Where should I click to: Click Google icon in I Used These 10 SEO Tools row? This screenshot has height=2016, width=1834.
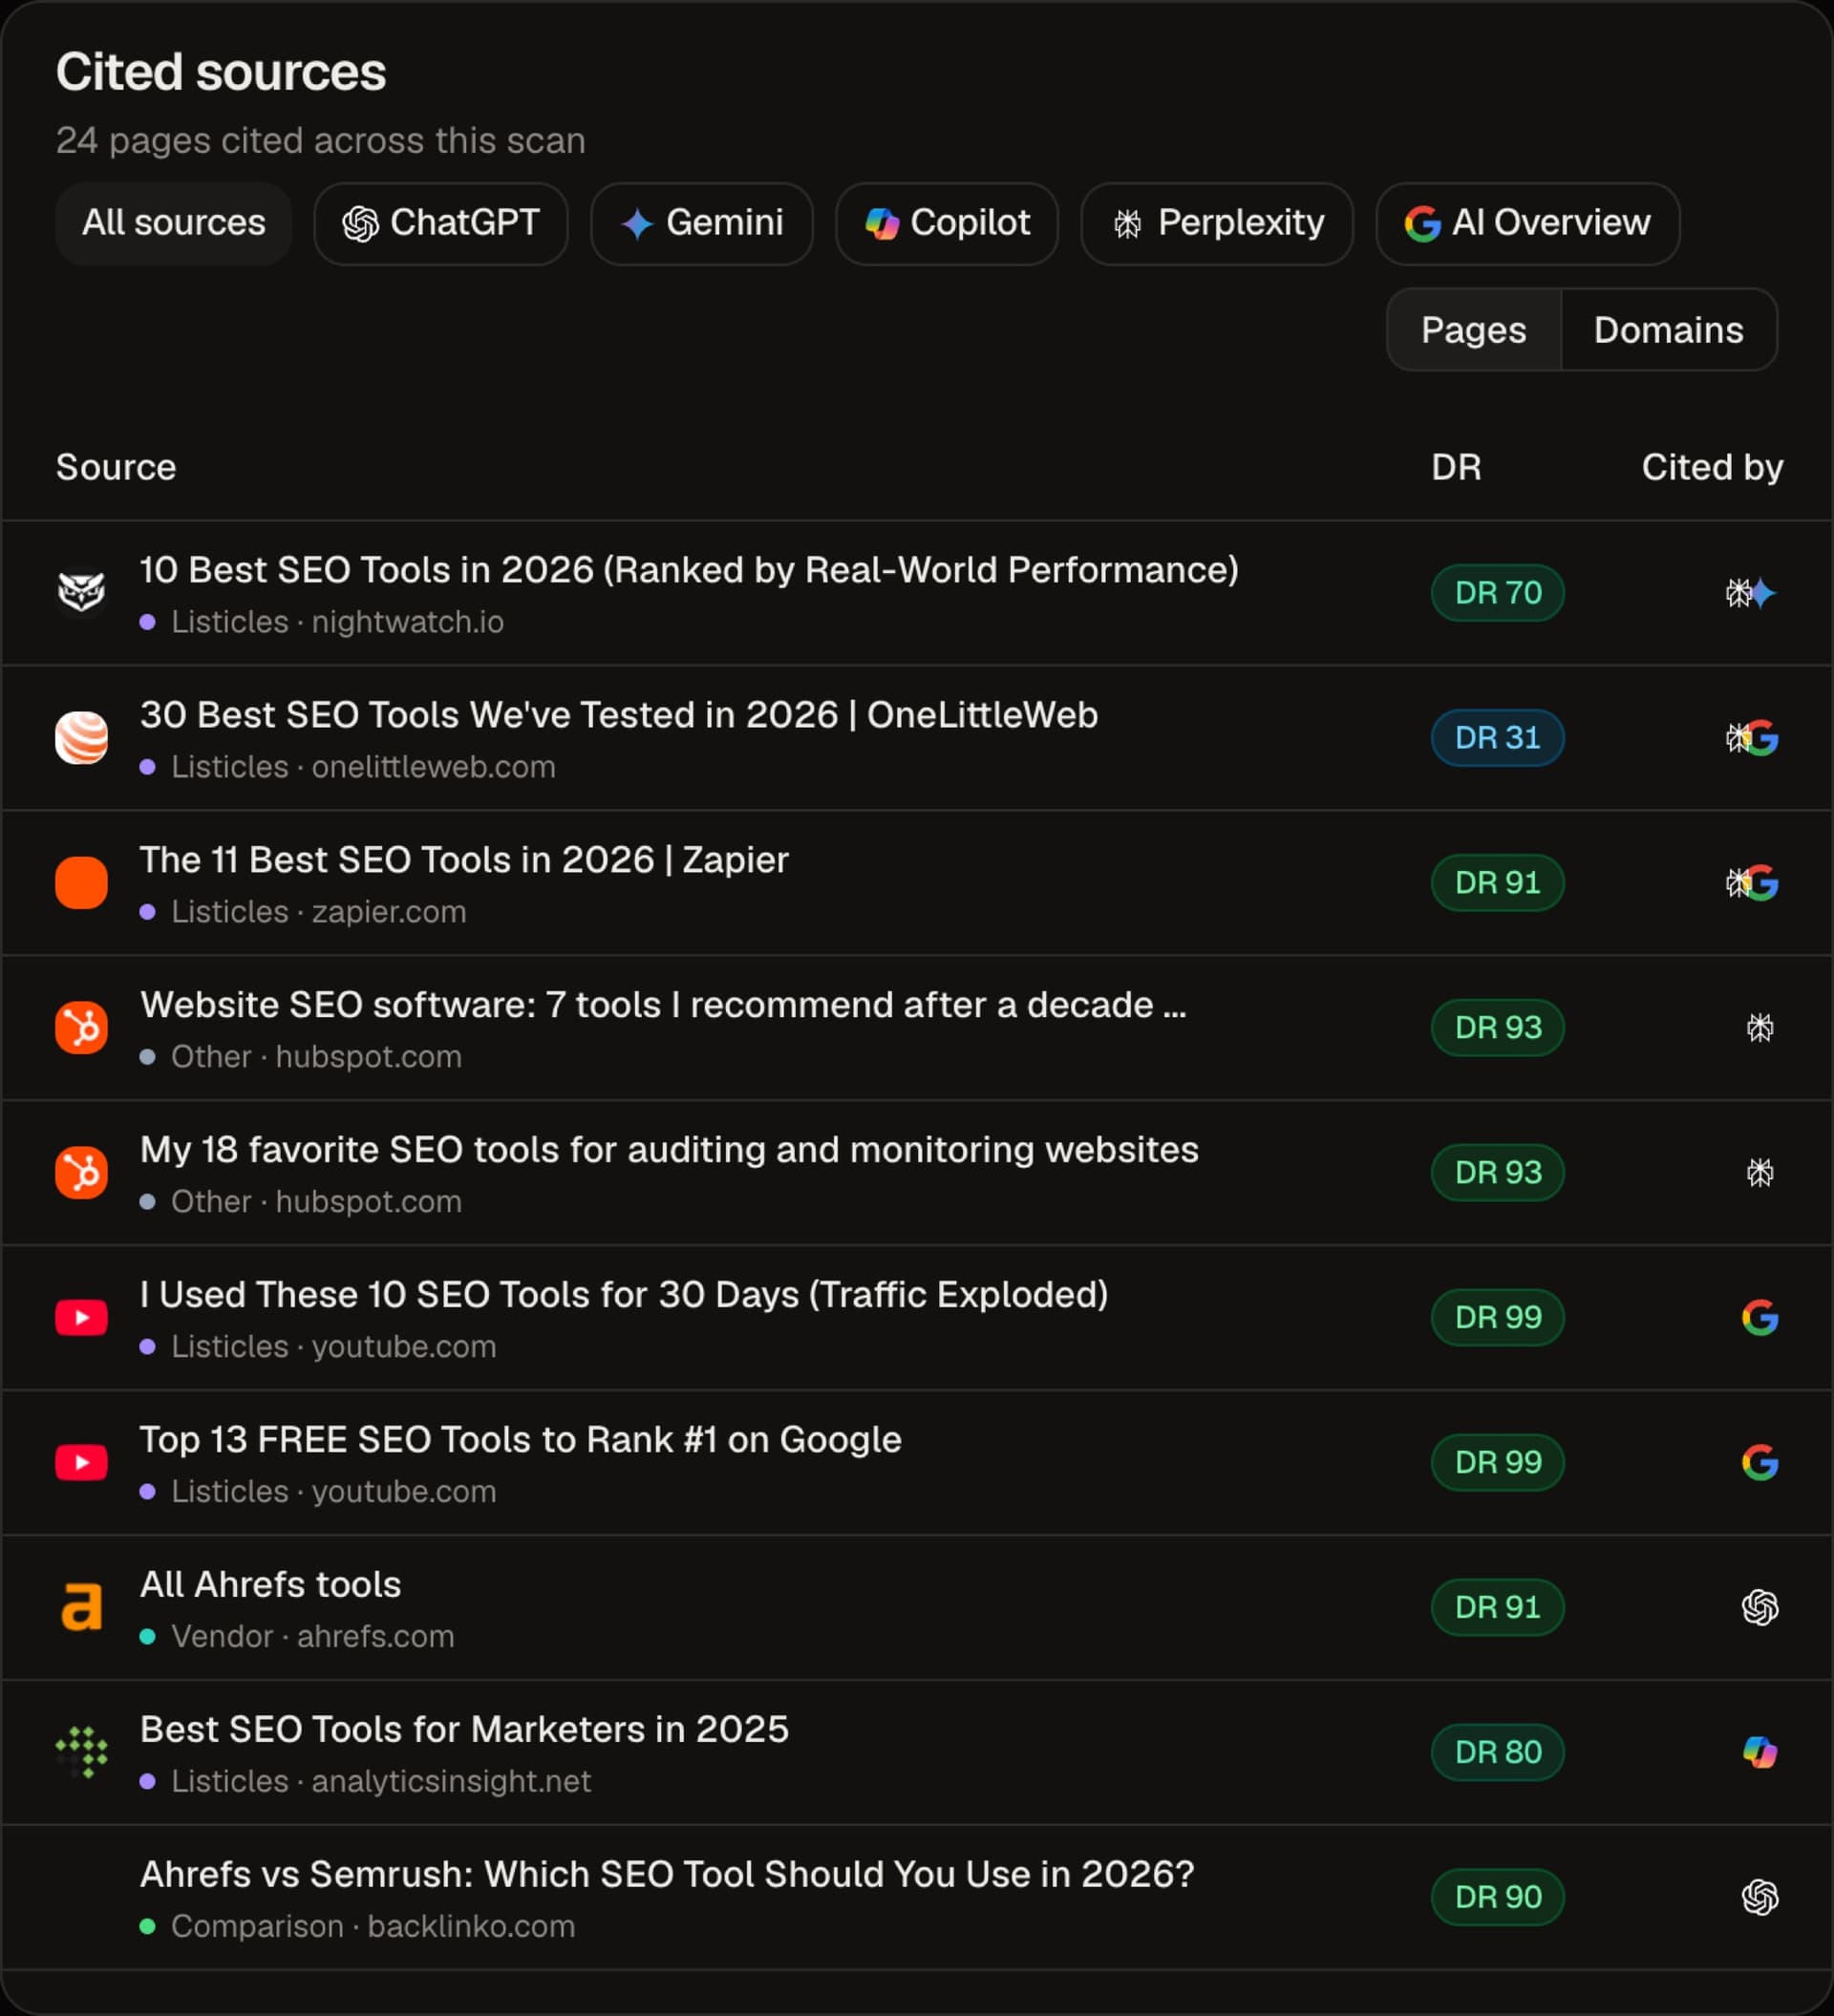click(1760, 1317)
